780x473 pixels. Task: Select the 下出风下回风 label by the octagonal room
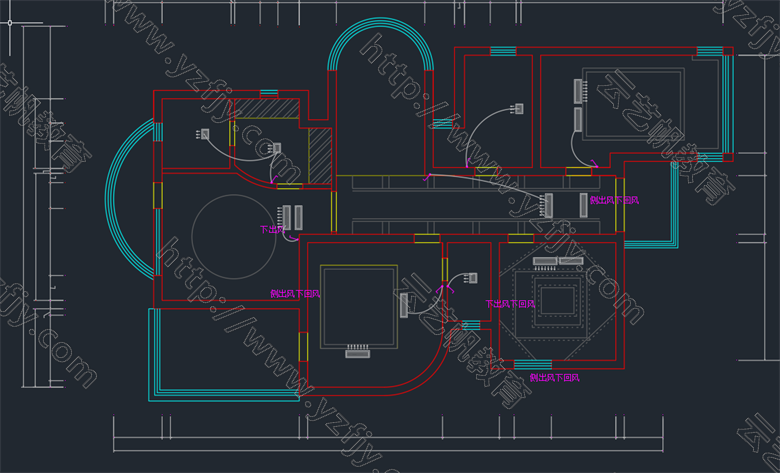(510, 303)
